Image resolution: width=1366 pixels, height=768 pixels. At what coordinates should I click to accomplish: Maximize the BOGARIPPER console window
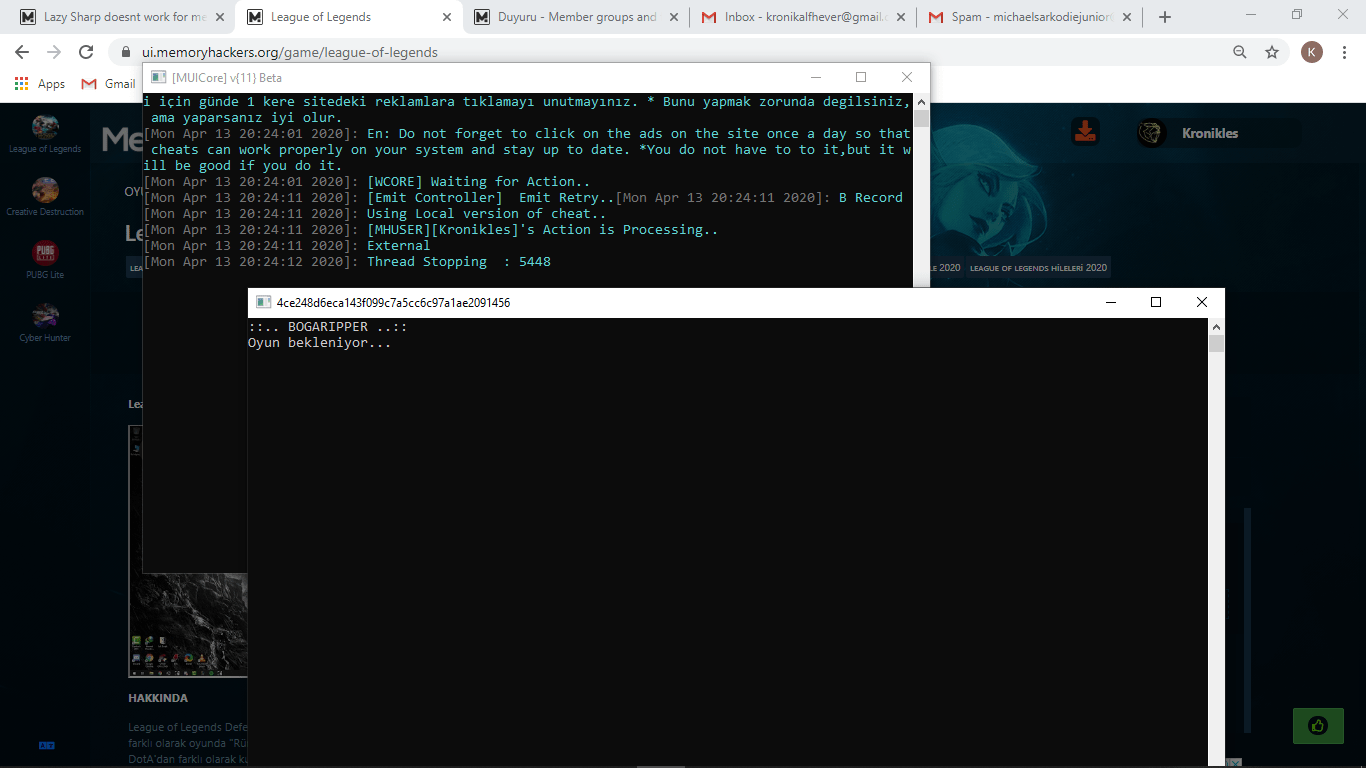[x=1156, y=302]
